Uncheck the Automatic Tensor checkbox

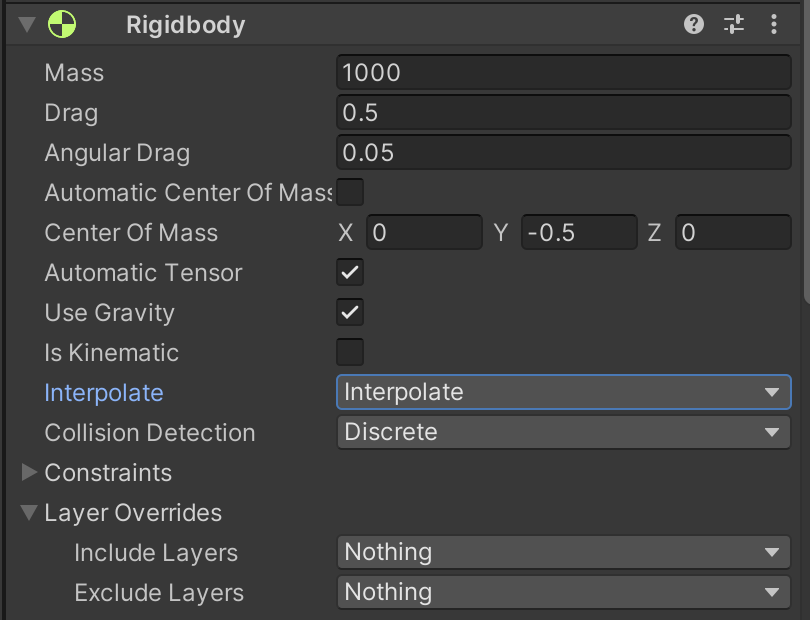[350, 272]
